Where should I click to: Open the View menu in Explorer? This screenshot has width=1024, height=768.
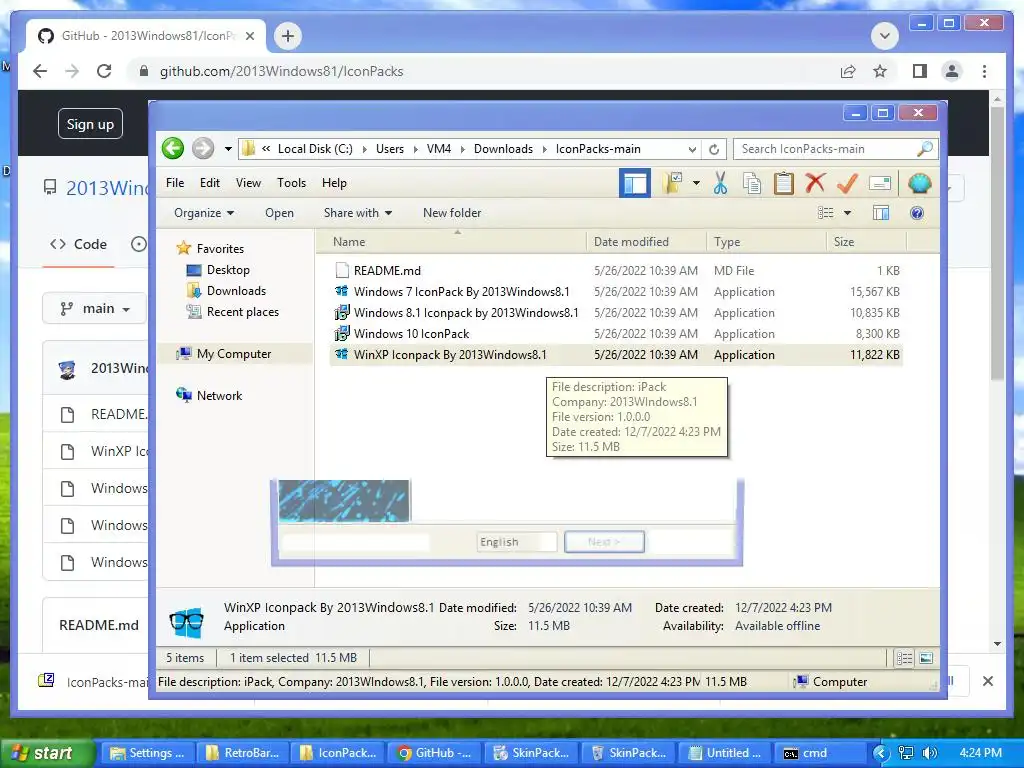coord(248,183)
